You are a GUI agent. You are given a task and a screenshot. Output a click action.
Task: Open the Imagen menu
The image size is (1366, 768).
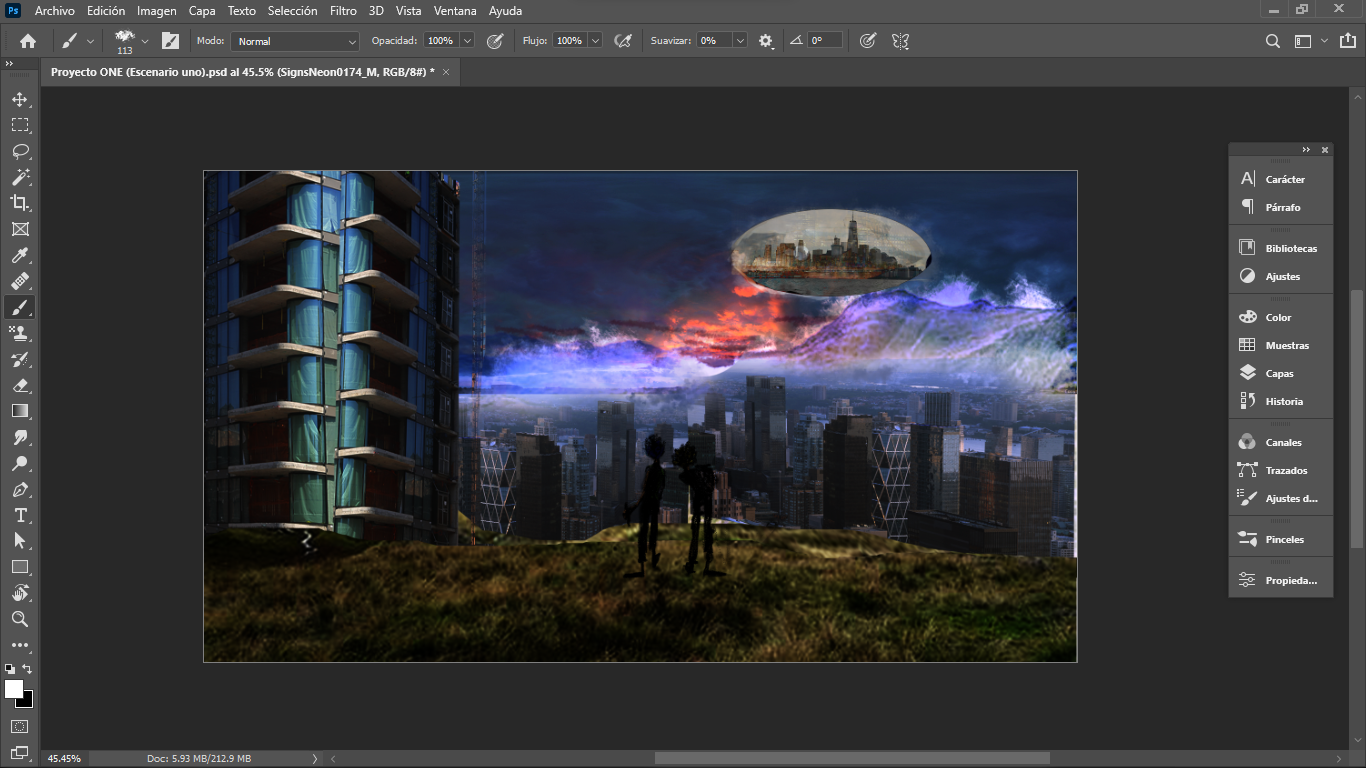[157, 11]
